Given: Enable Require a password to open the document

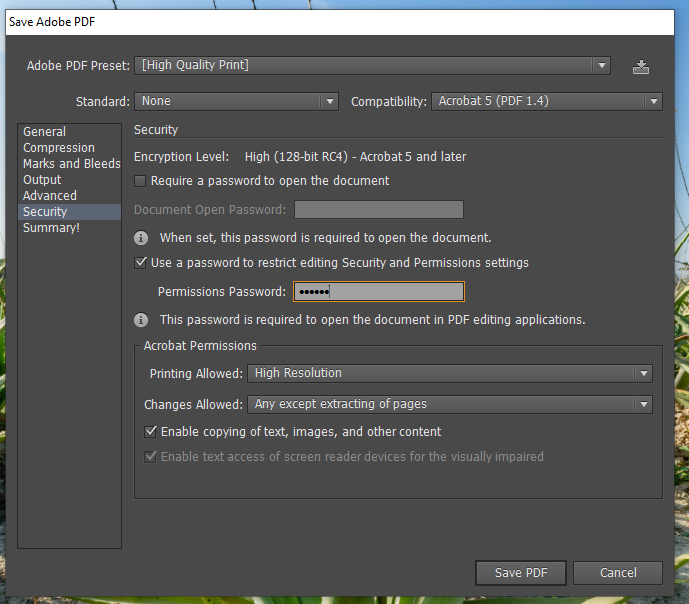Looking at the screenshot, I should click(x=140, y=181).
